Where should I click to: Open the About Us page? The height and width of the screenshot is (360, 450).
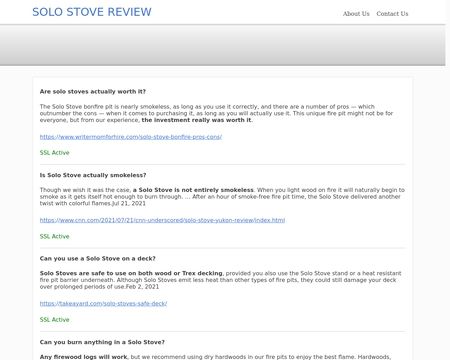click(356, 14)
